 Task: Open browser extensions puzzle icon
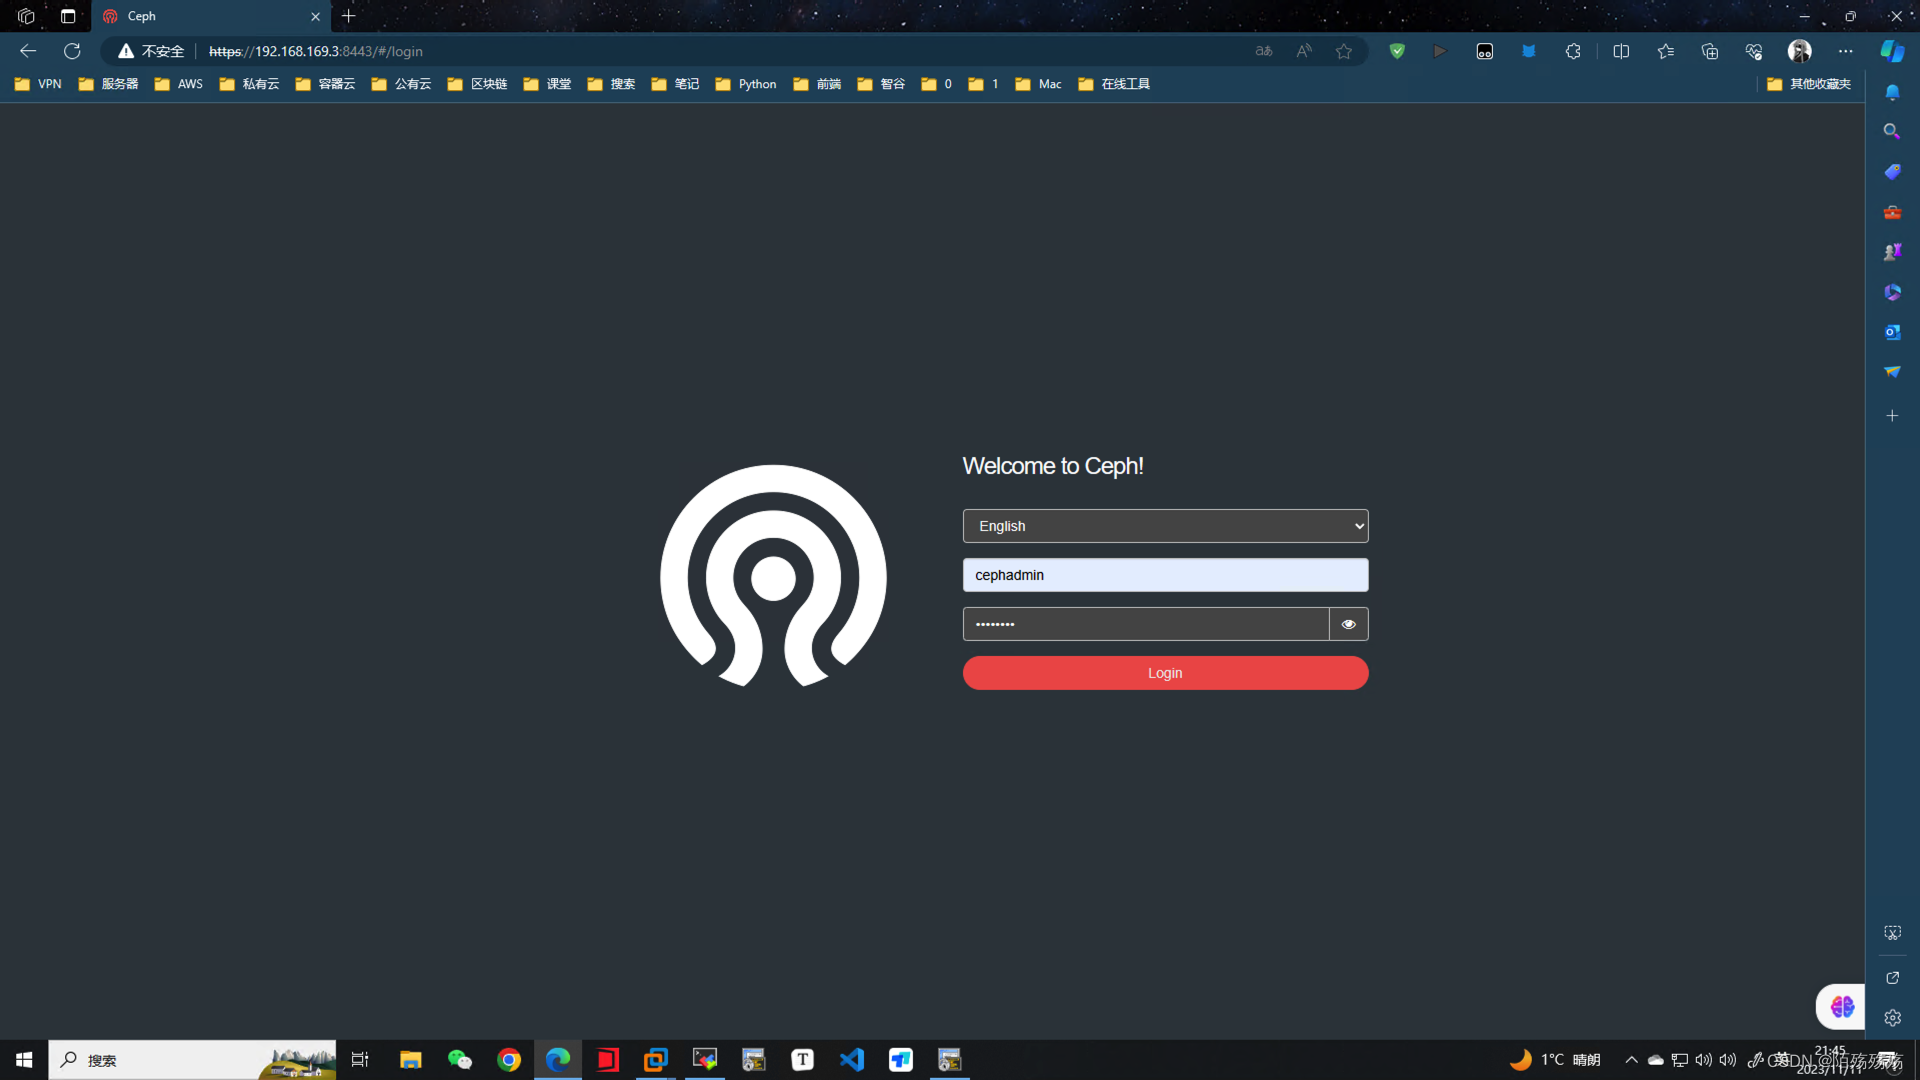[1573, 51]
